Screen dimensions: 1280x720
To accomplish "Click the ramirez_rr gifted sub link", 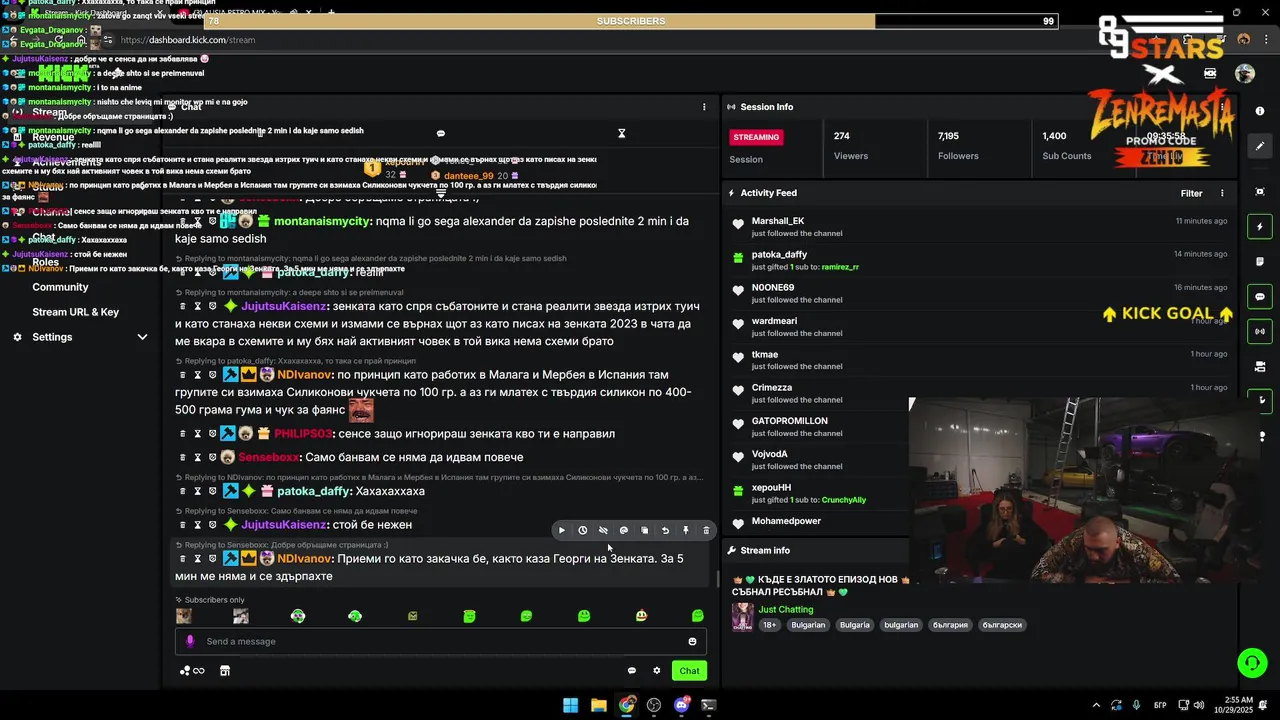I will click(x=840, y=267).
